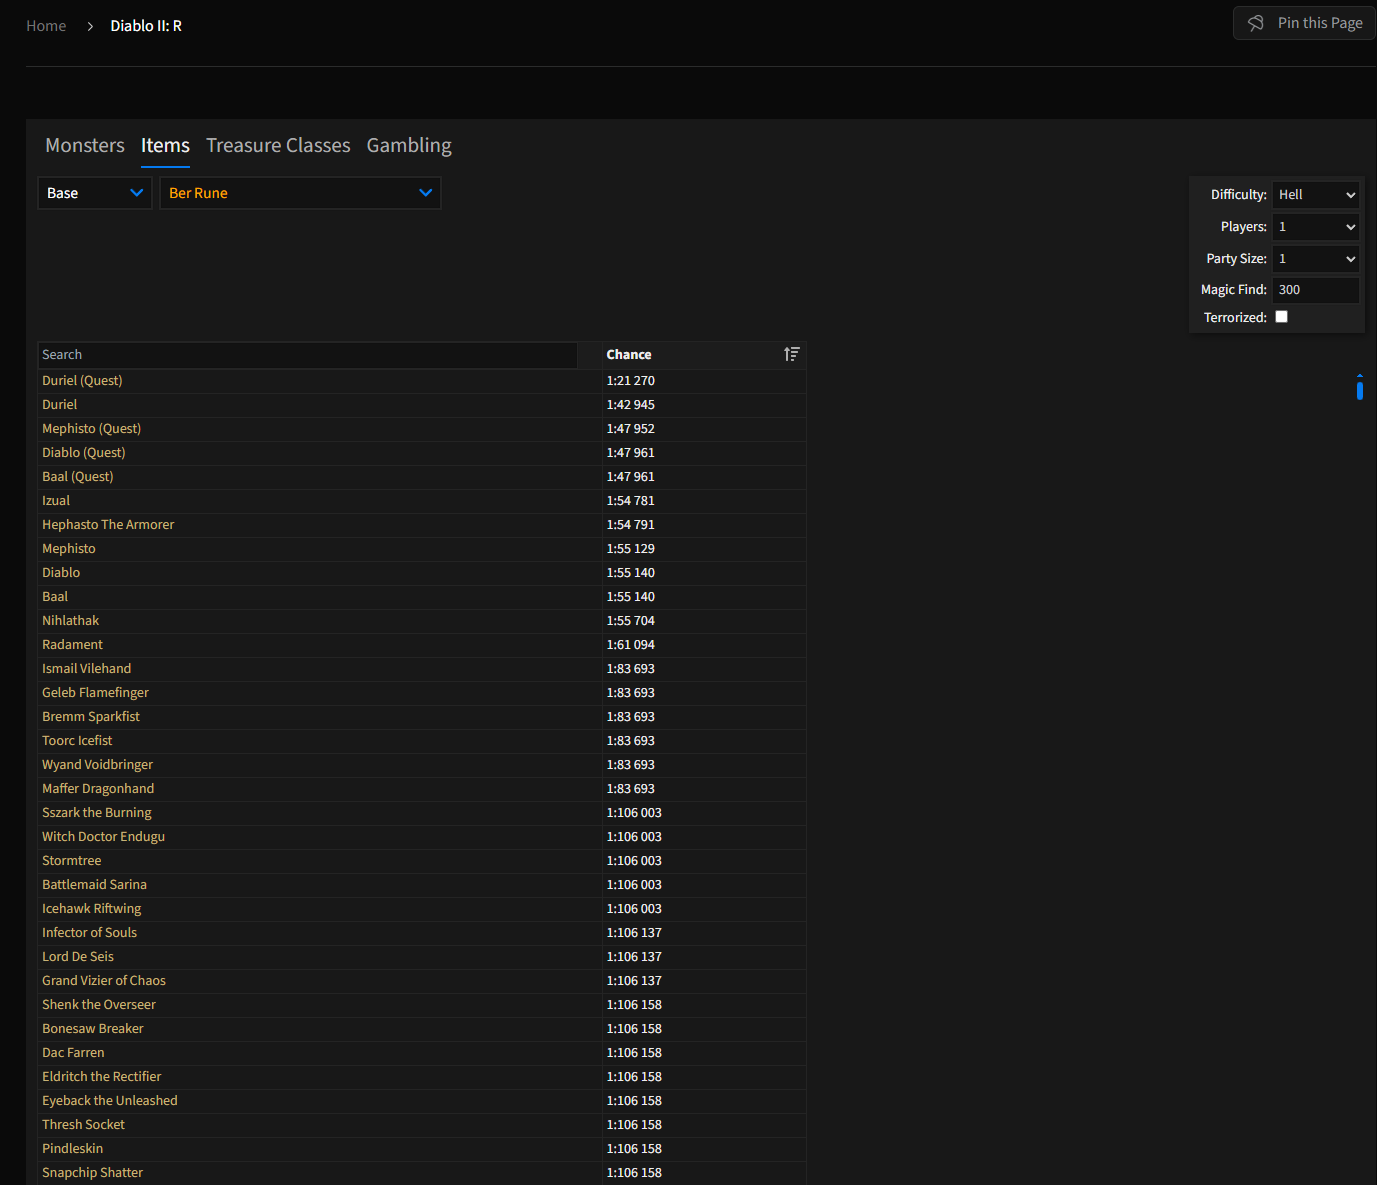The width and height of the screenshot is (1377, 1185).
Task: Click the Magic Find input field
Action: 1316,290
